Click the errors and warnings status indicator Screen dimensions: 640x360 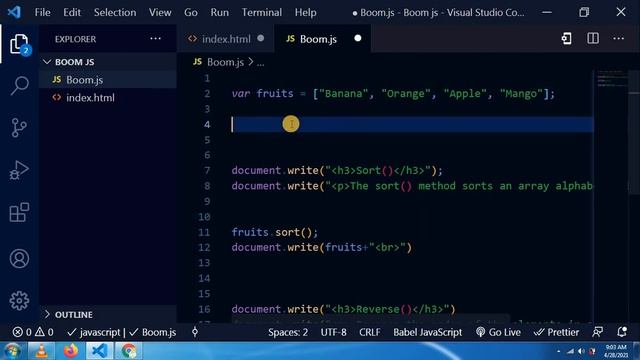coord(33,332)
